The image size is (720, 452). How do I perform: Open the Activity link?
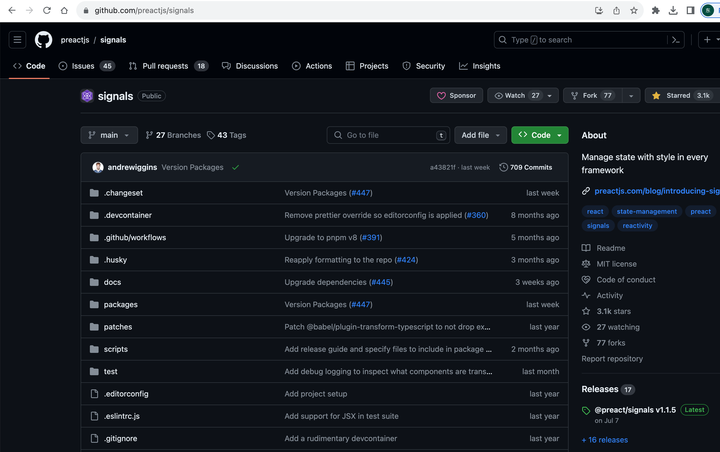[602, 295]
